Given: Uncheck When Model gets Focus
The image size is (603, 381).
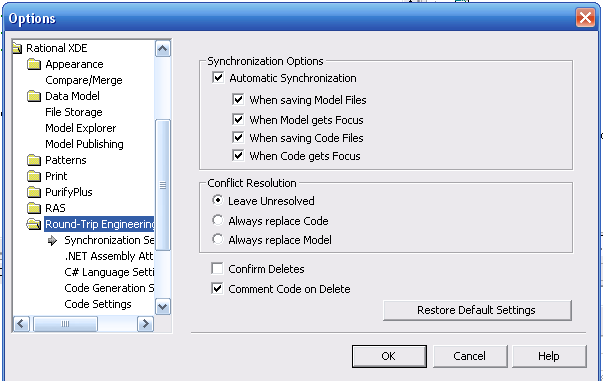Looking at the screenshot, I should point(238,119).
